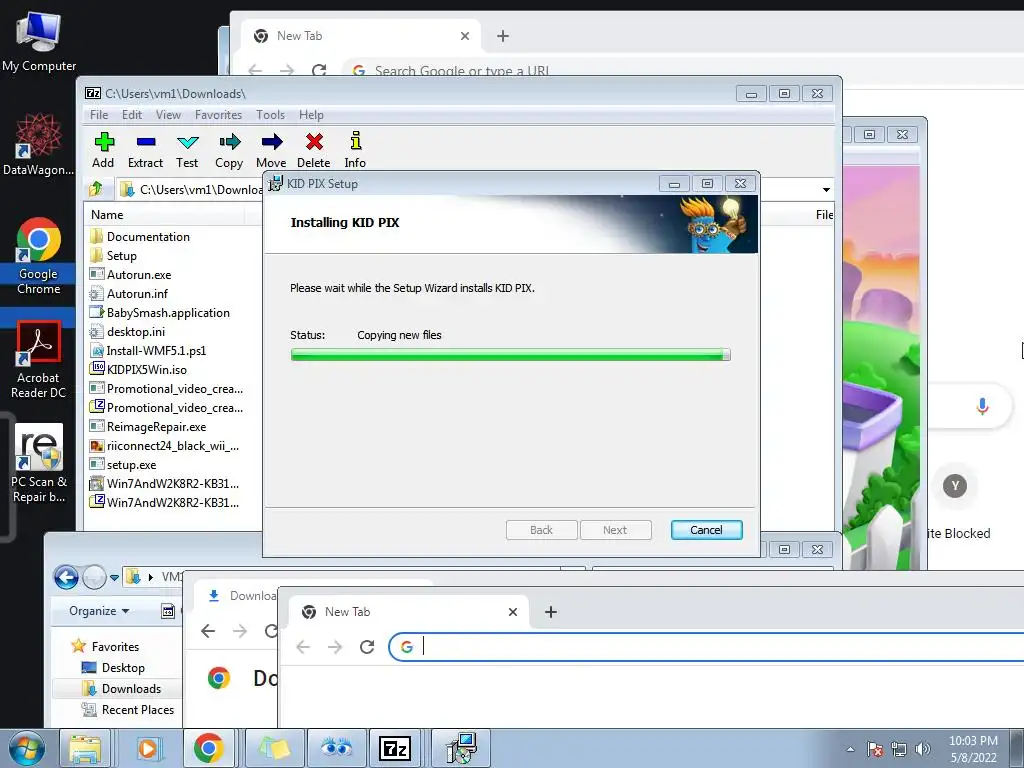The image size is (1024, 768).
Task: Click the disabled Back button in setup
Action: tap(541, 530)
